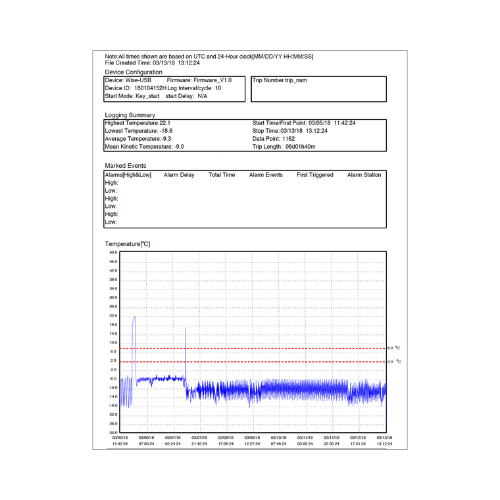Click the 'Trip Number trip_num' text
The width and height of the screenshot is (500, 500).
(280, 80)
